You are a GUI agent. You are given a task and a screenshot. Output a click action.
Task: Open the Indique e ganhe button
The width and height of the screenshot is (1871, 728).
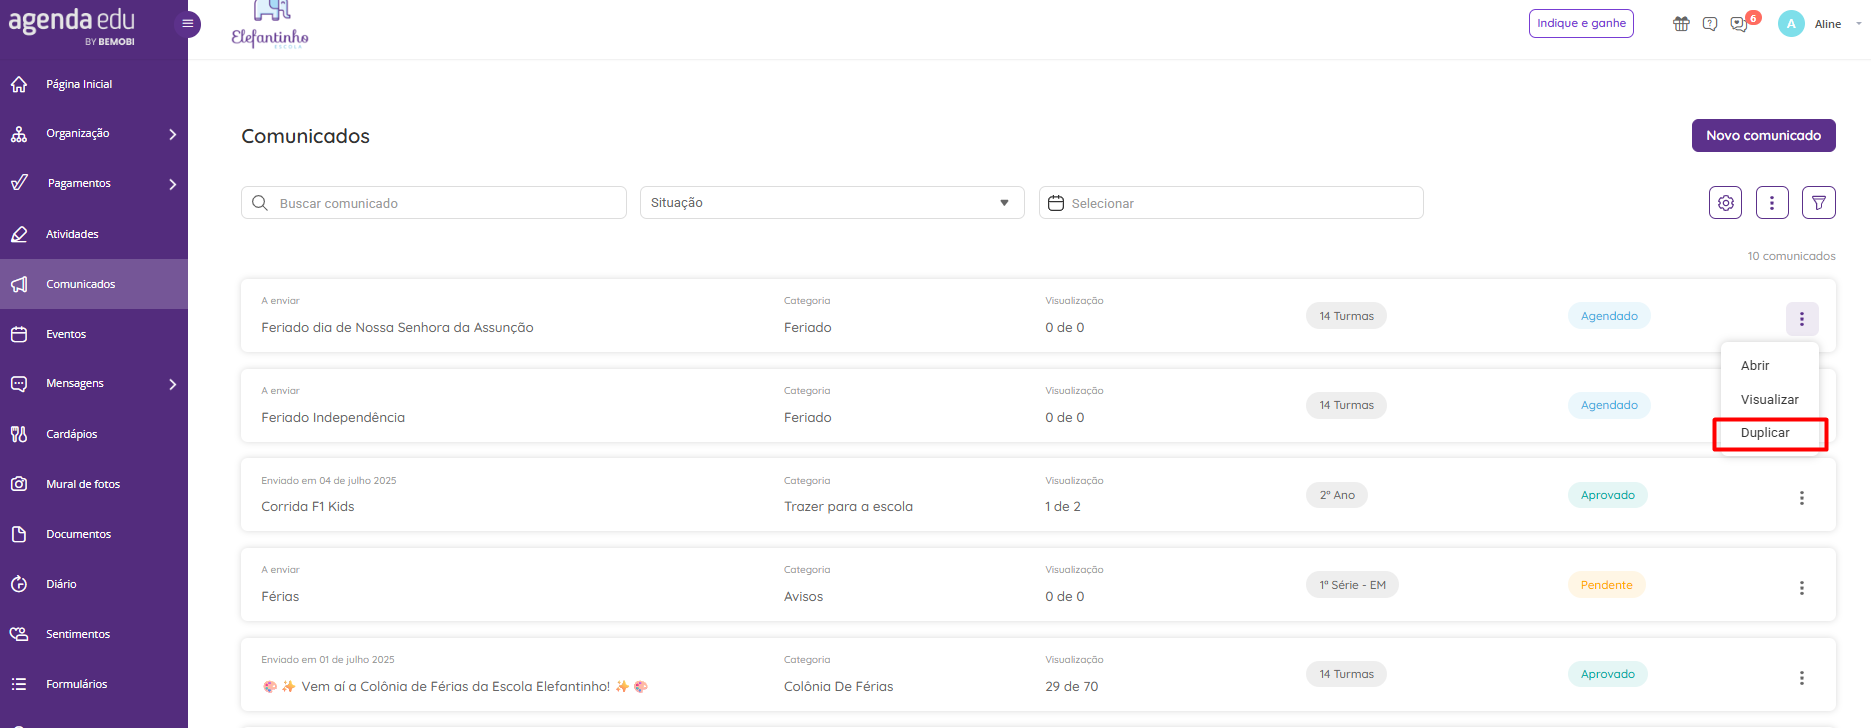(1581, 23)
